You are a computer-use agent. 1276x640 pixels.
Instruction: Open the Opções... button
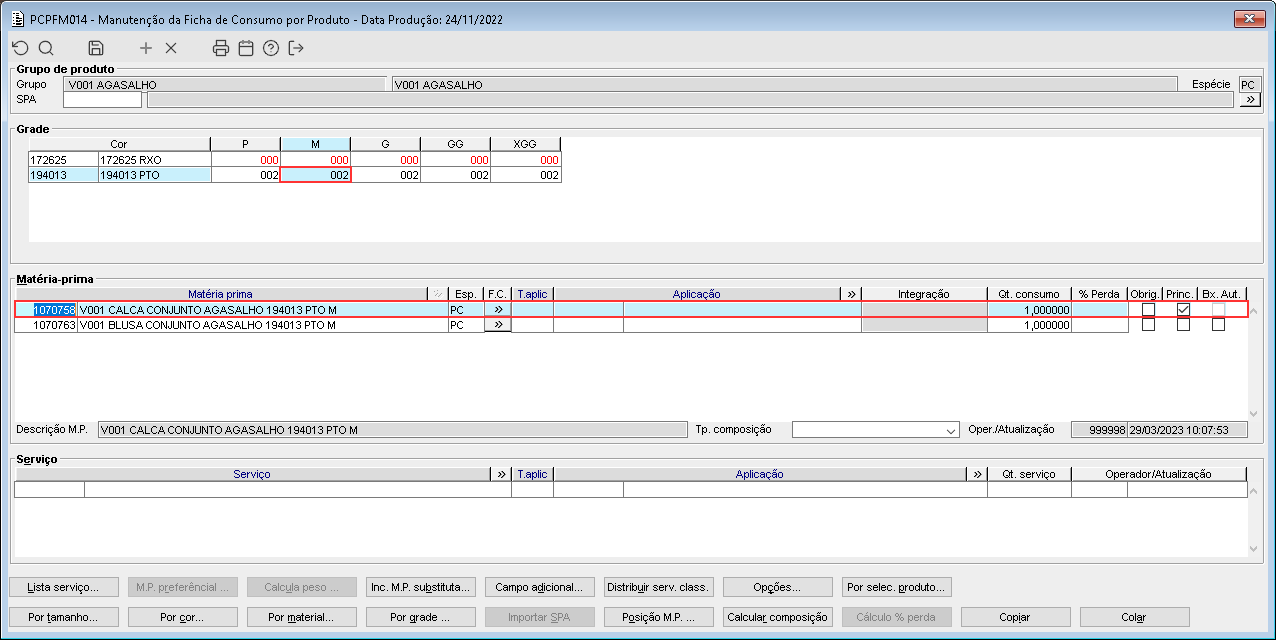click(x=779, y=587)
